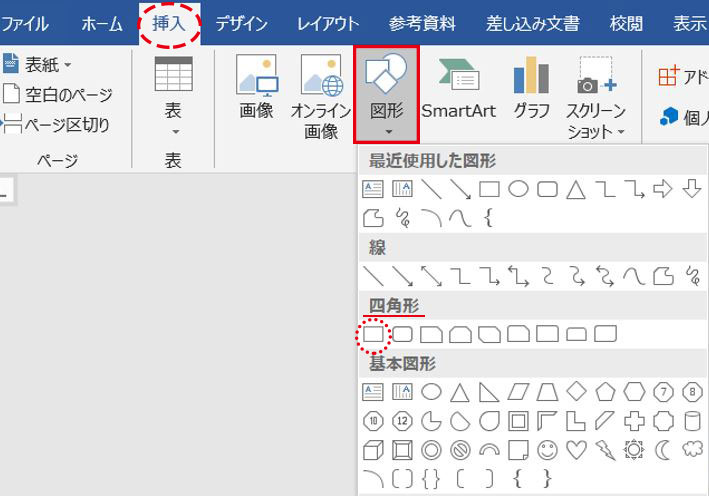
Task: Choose the dodecagon shape labeled 12
Action: tap(402, 421)
